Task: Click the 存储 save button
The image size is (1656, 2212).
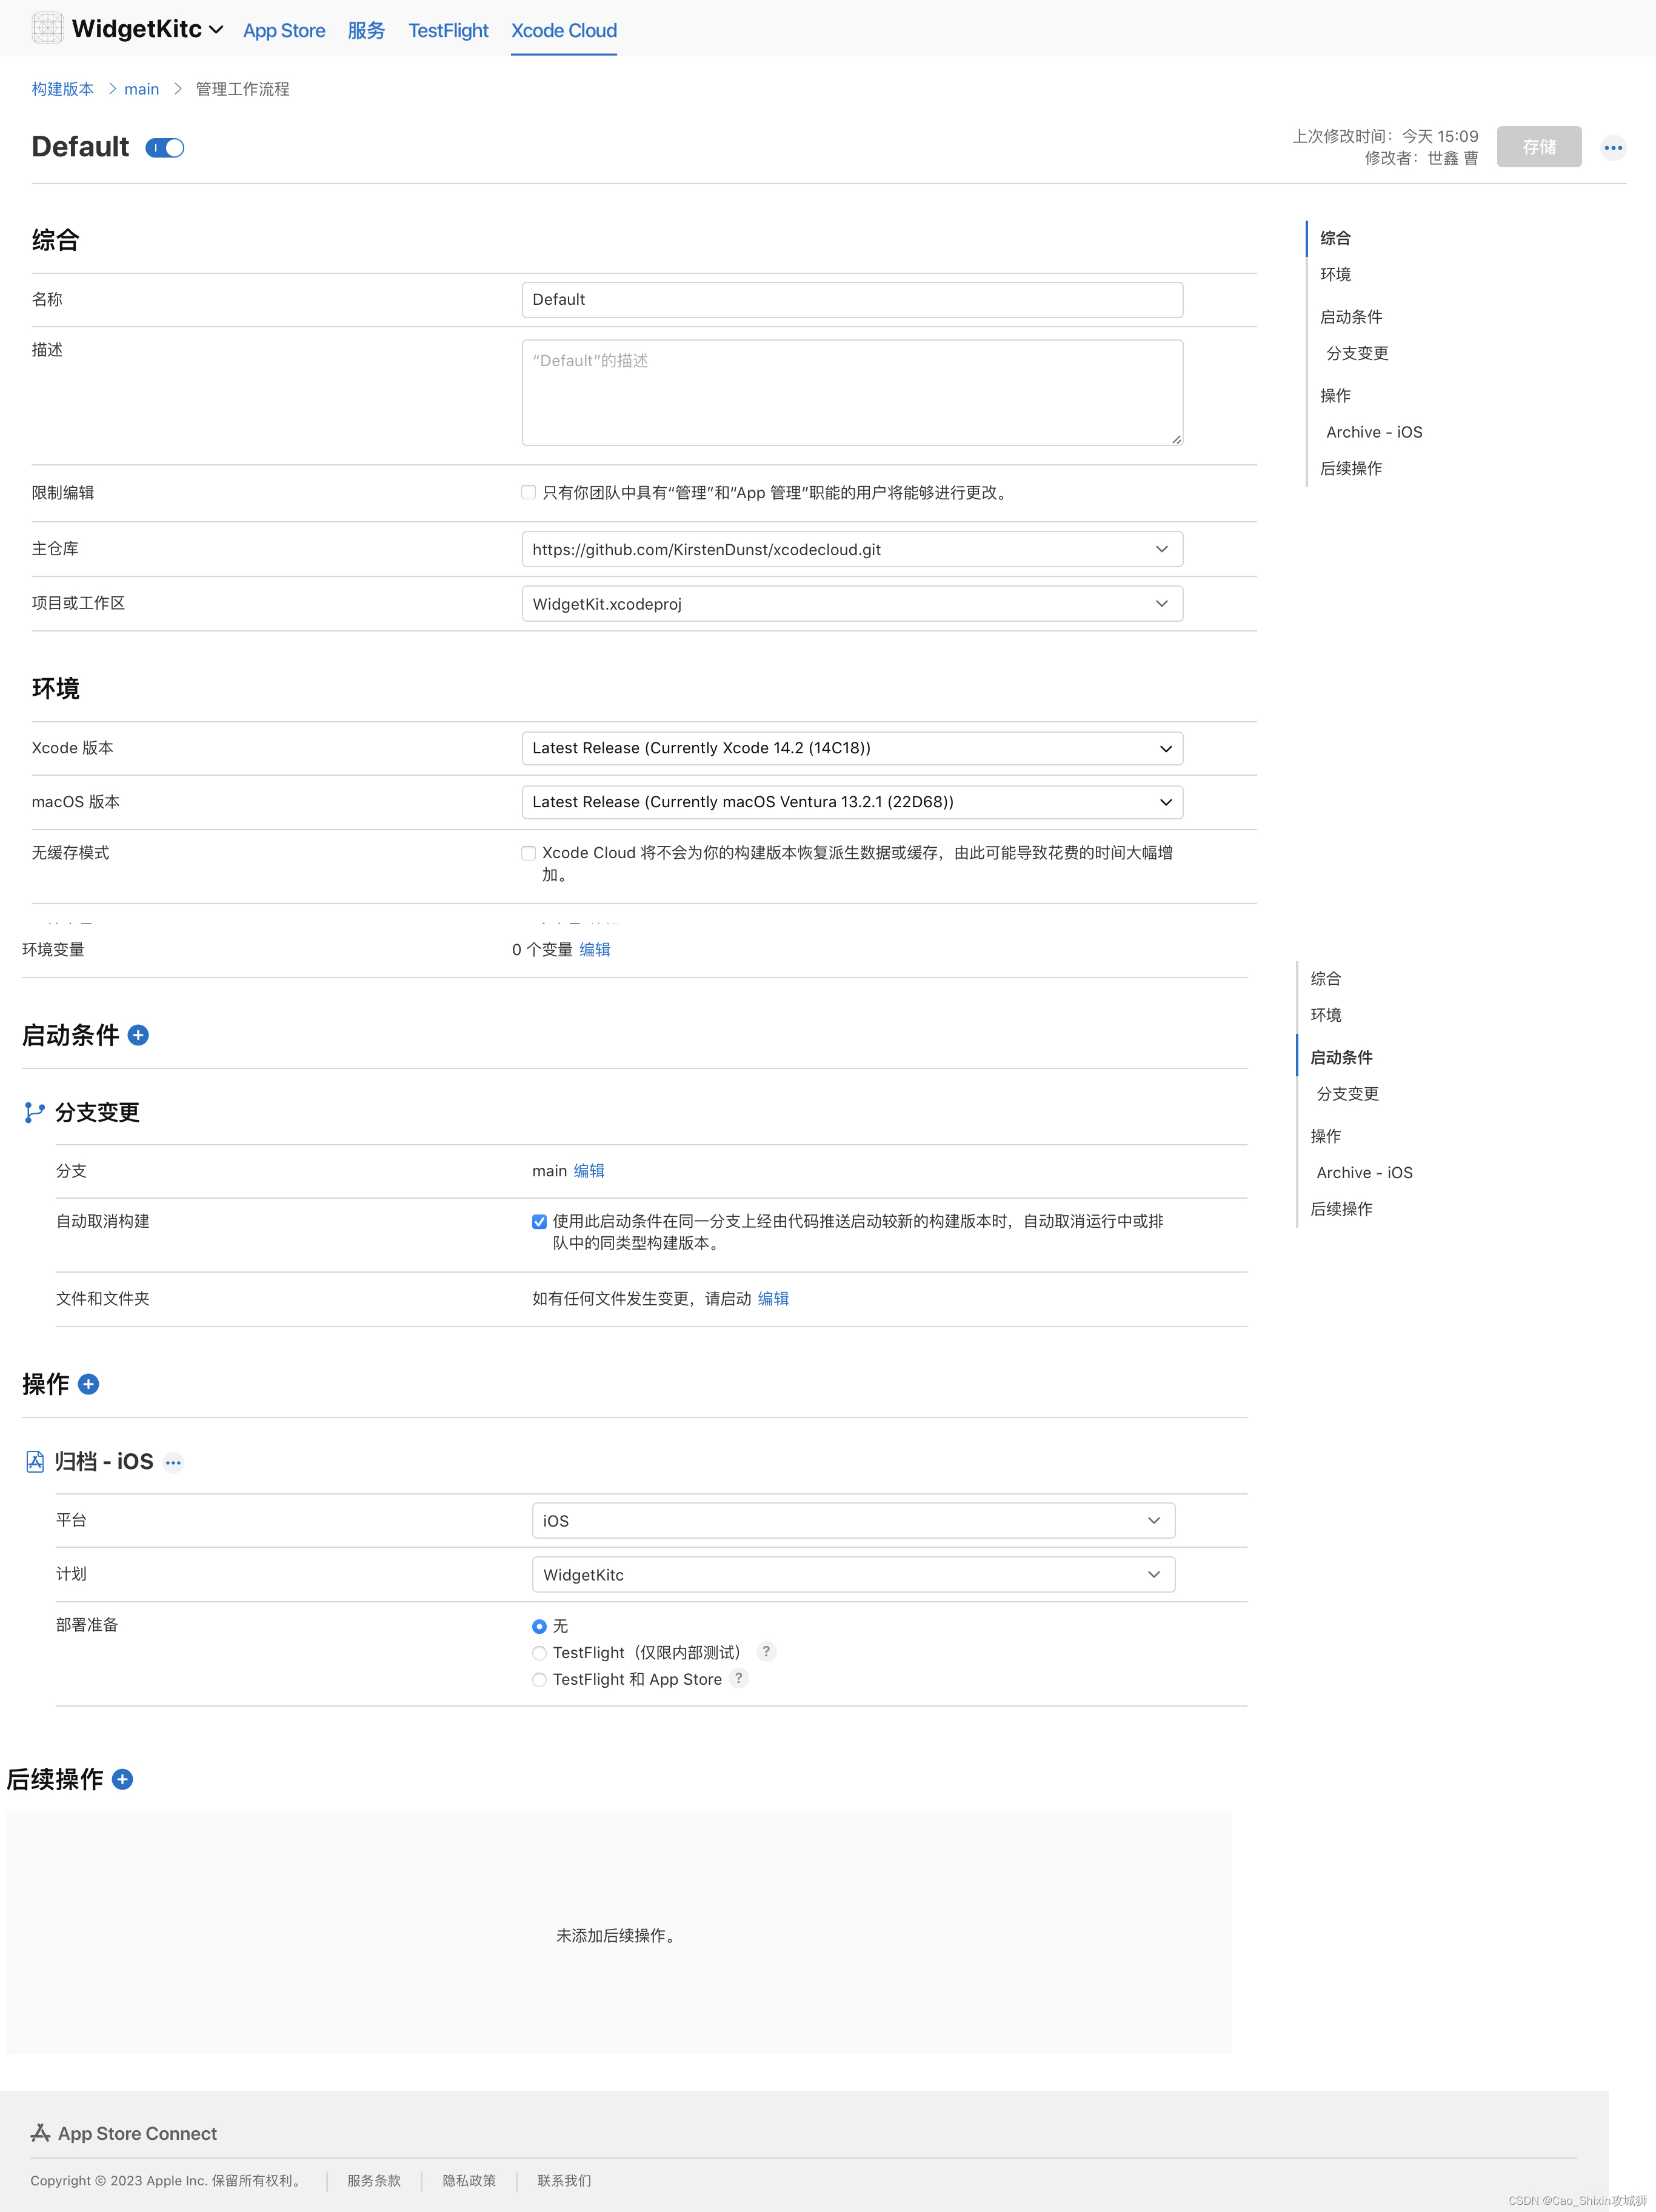Action: (1539, 147)
